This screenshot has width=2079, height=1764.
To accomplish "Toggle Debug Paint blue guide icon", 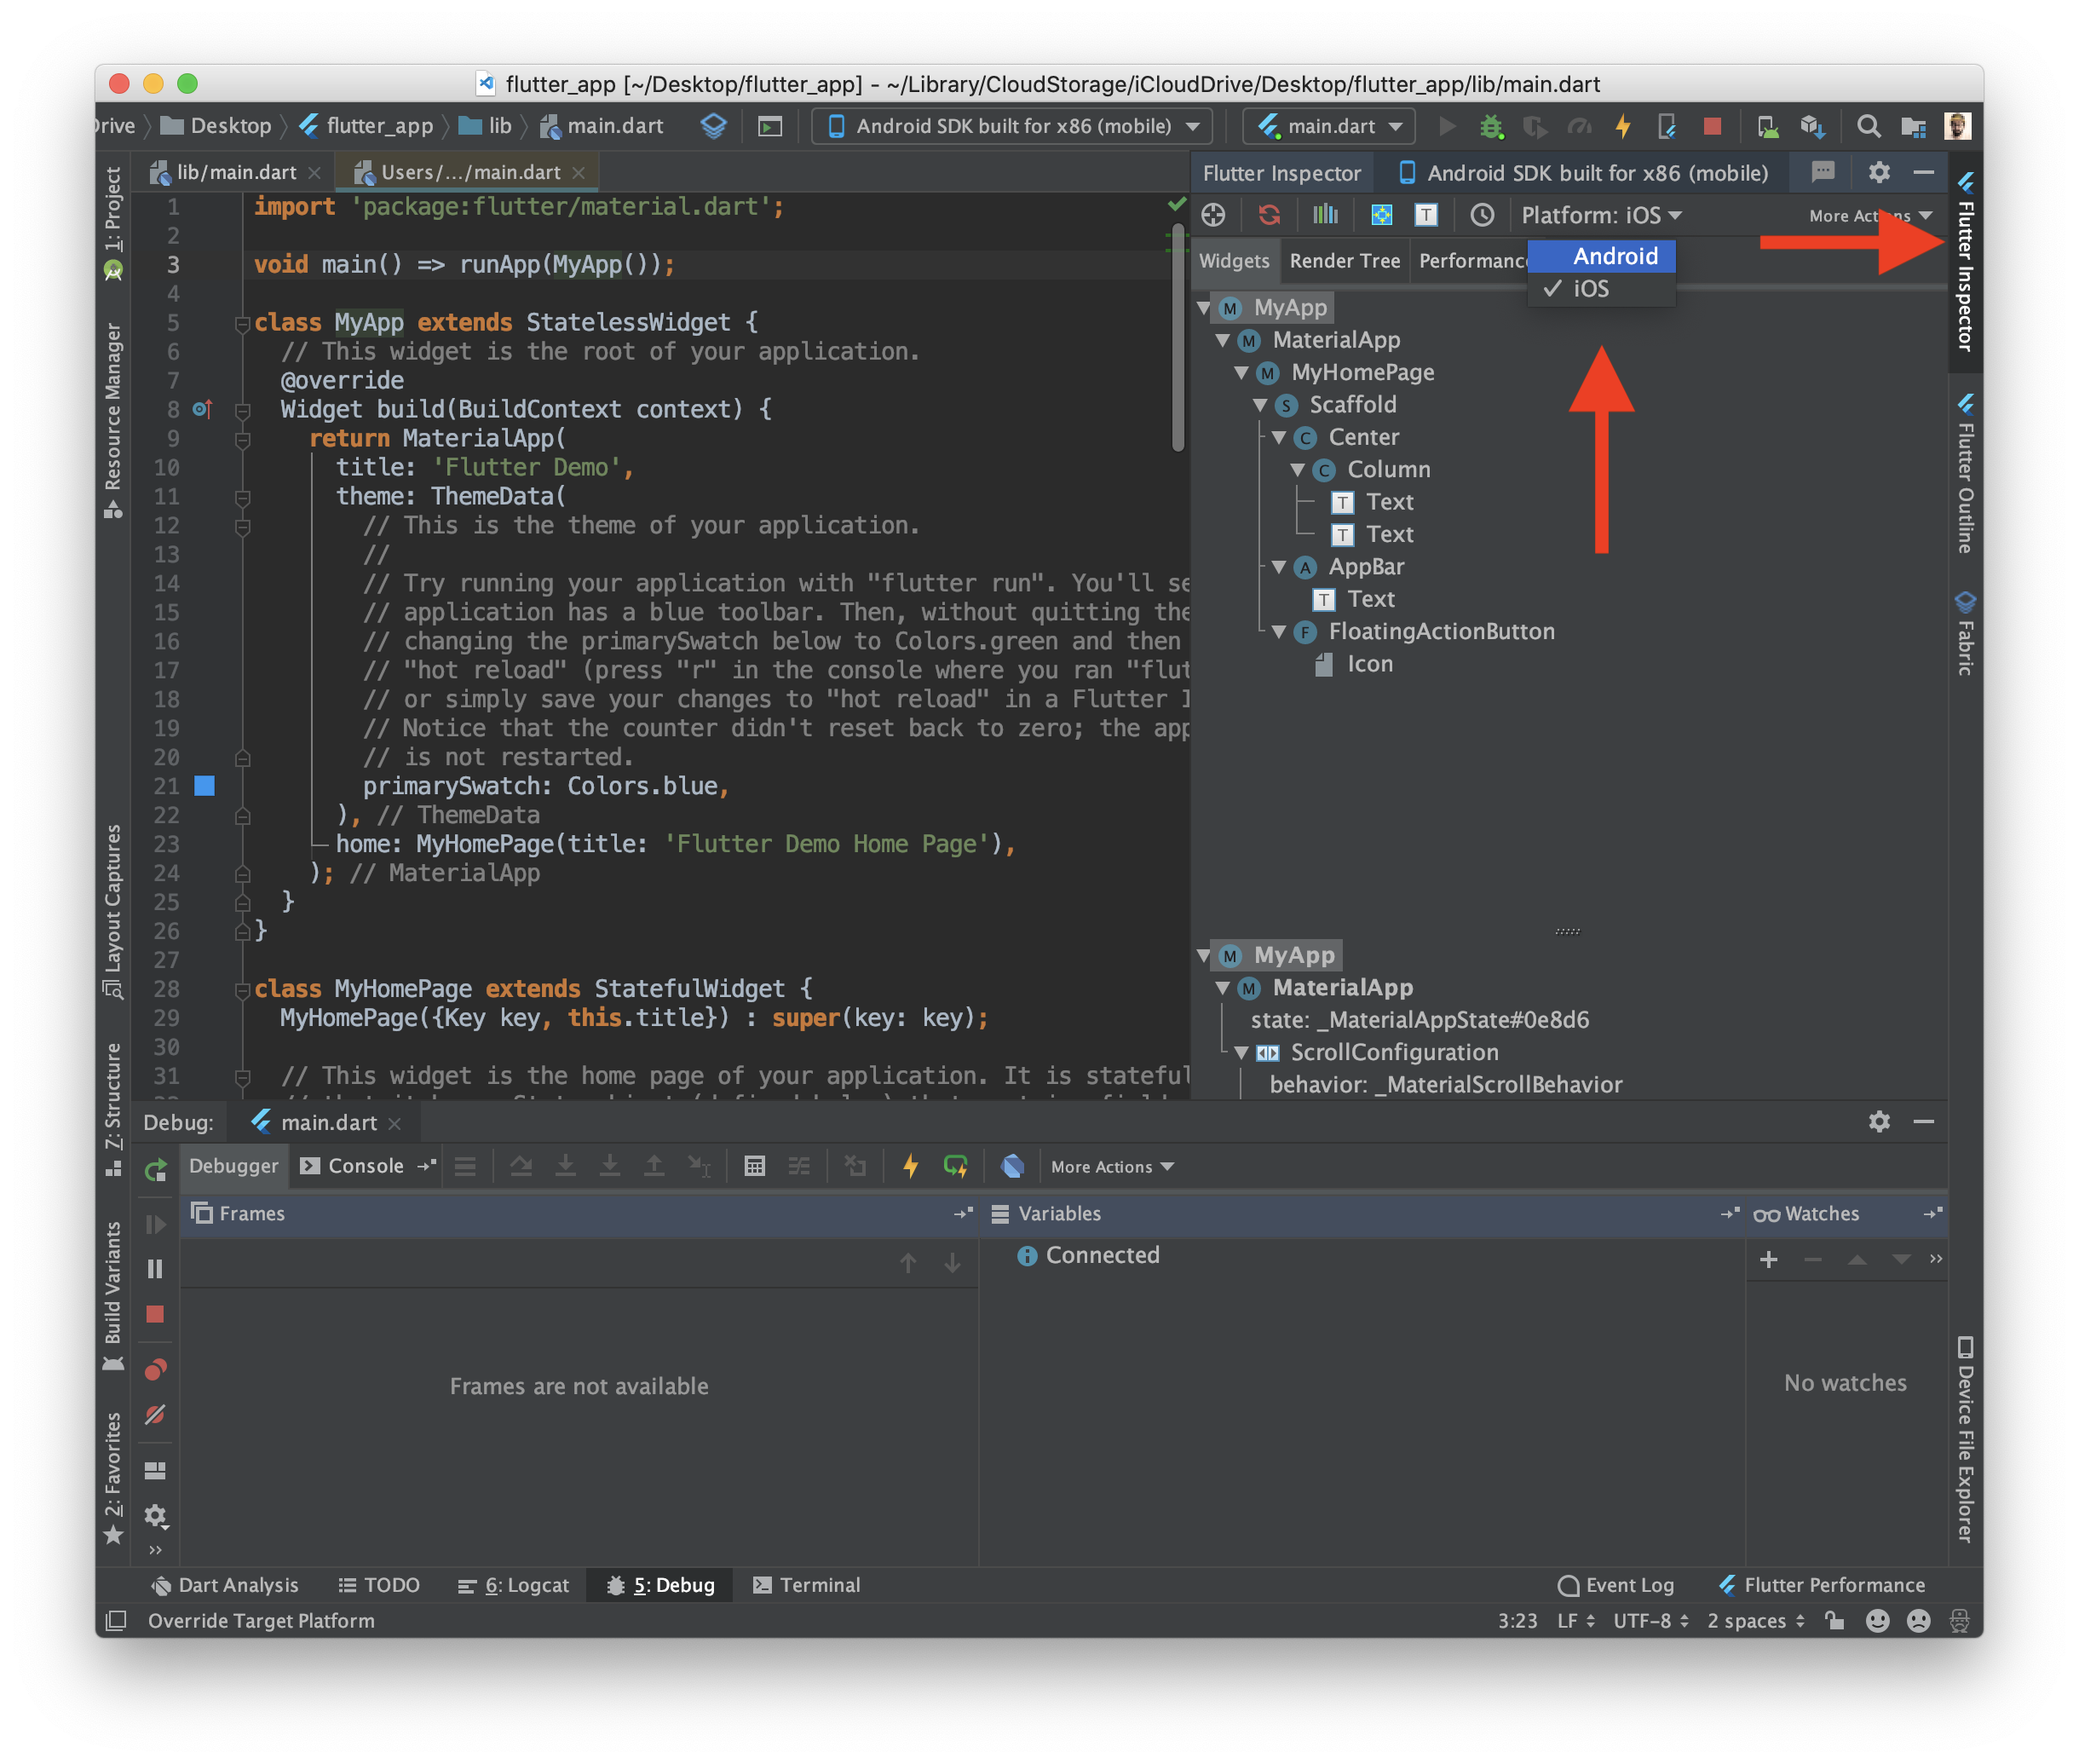I will 1381,215.
